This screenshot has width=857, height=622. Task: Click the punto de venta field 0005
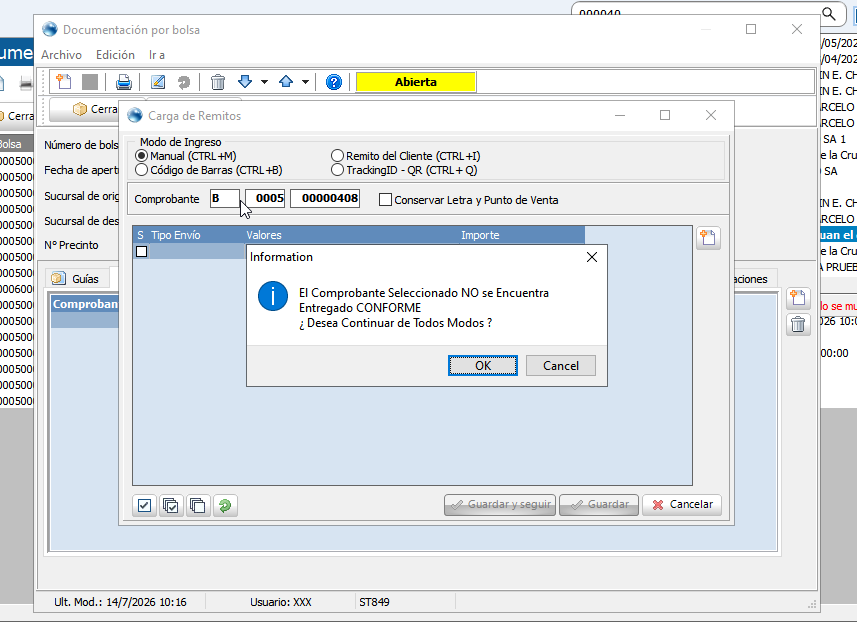point(265,198)
